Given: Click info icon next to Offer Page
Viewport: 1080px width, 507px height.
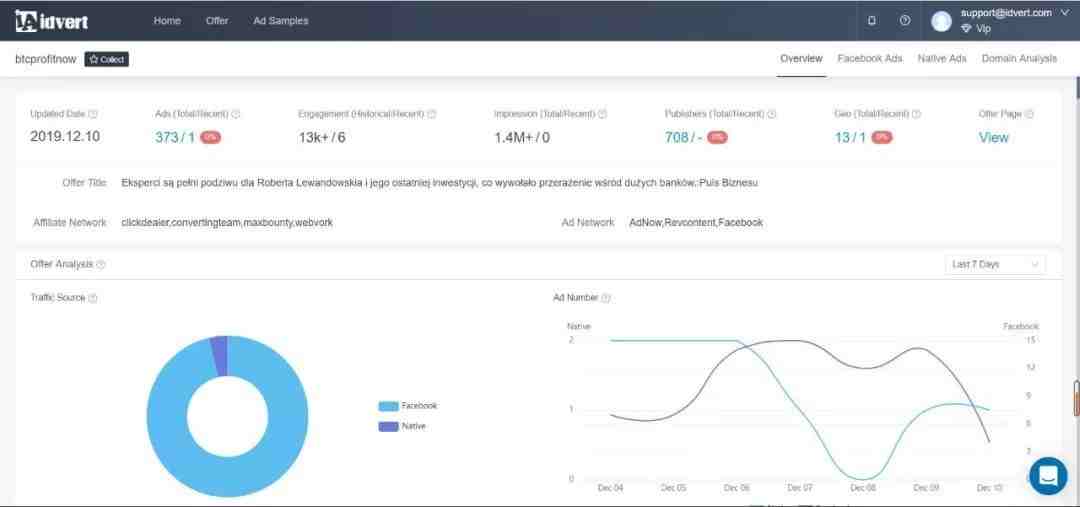Looking at the screenshot, I should click(x=1030, y=114).
